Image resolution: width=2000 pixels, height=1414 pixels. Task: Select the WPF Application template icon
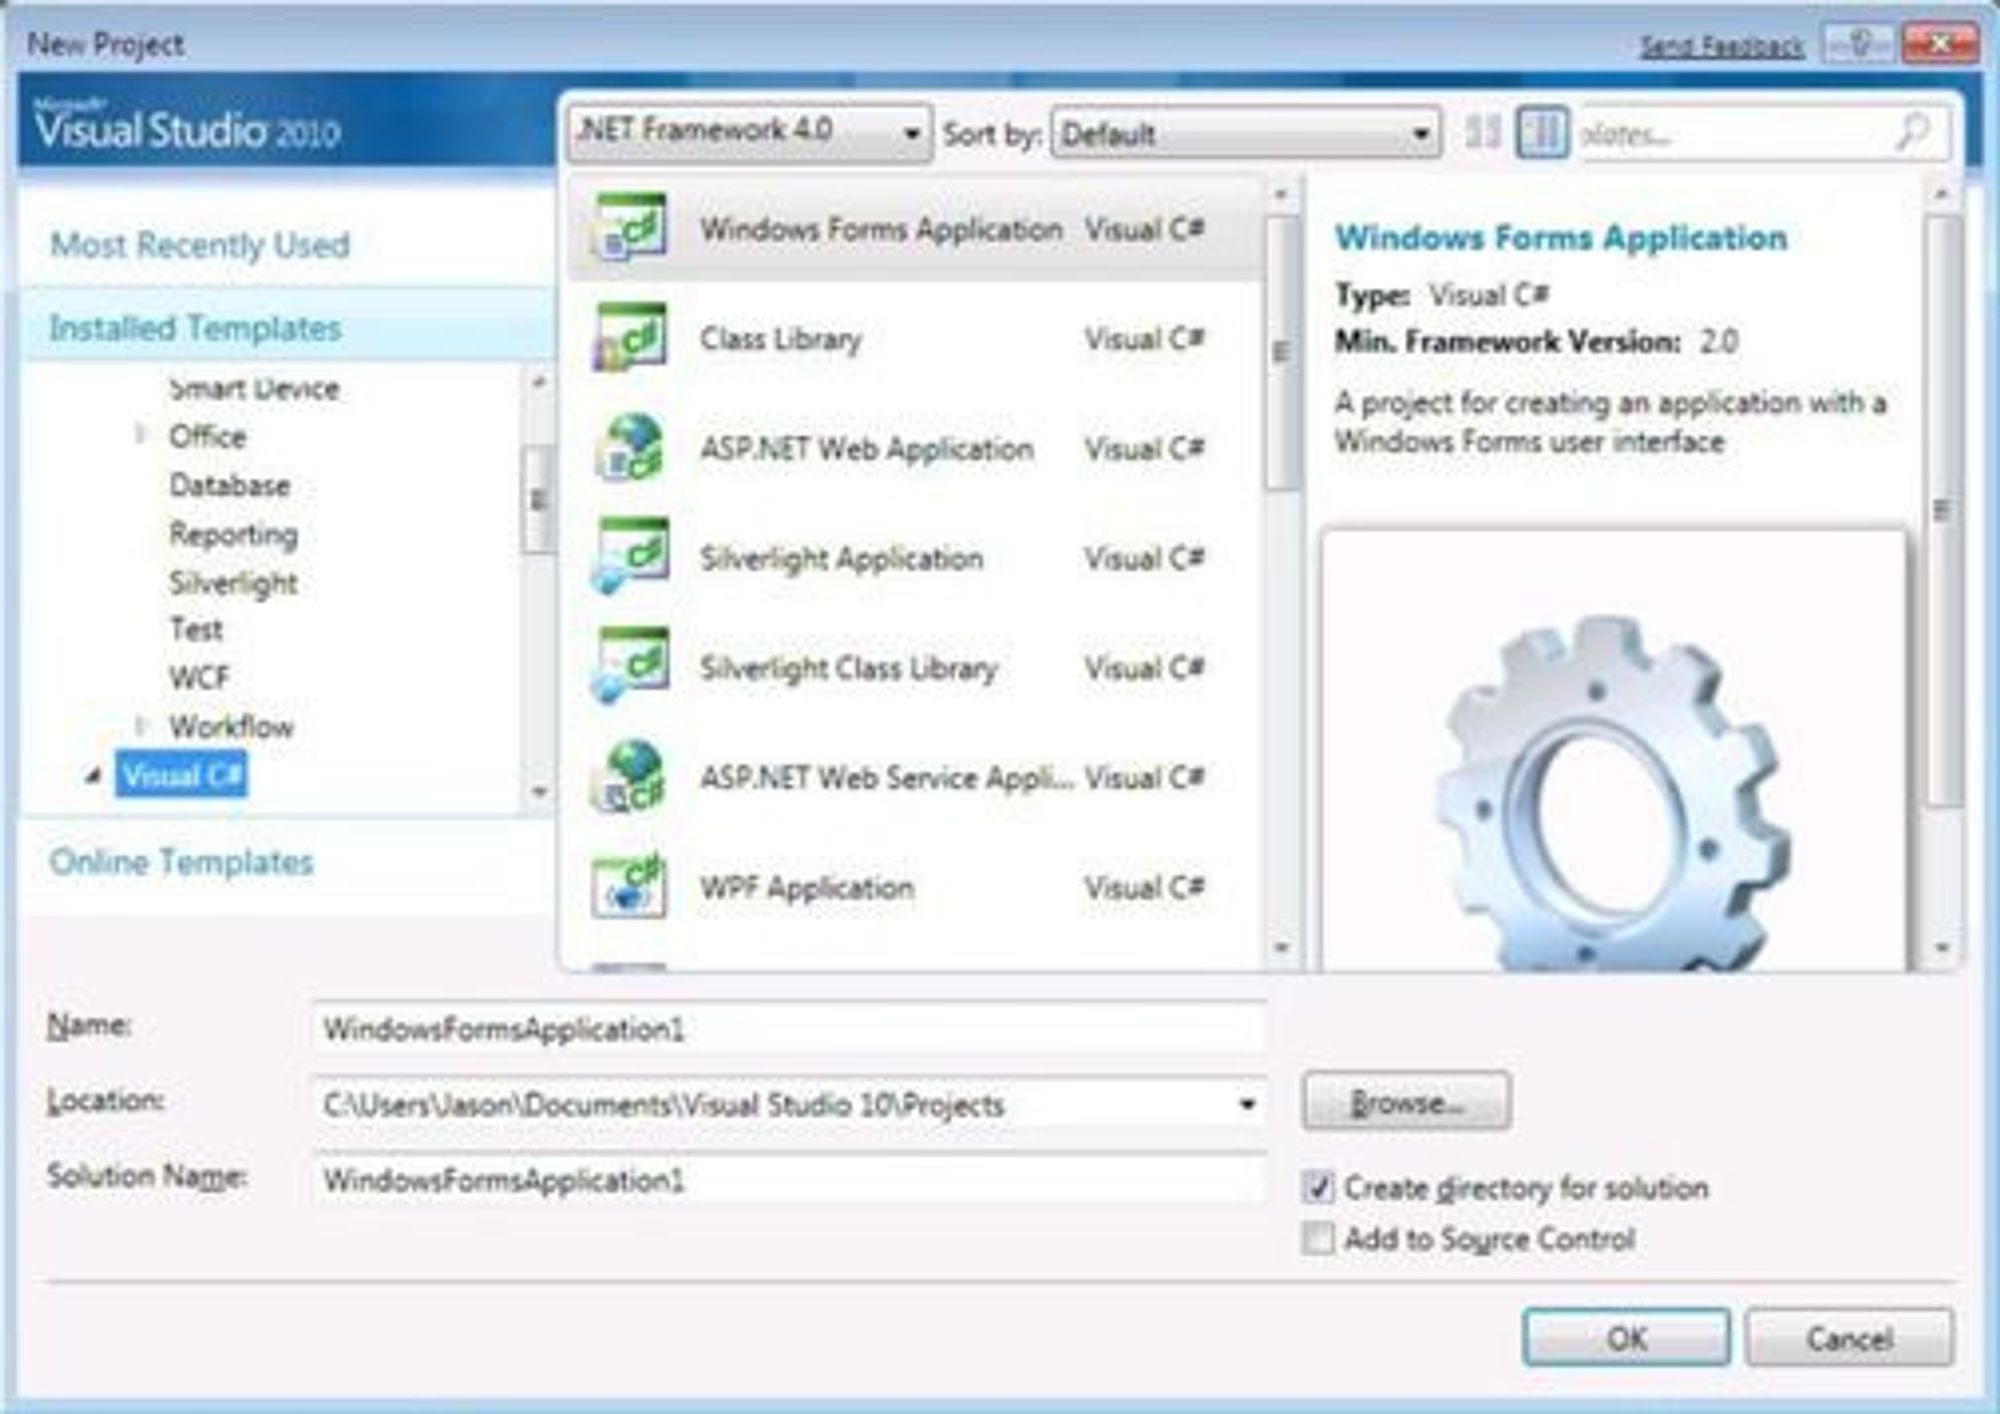pyautogui.click(x=630, y=886)
